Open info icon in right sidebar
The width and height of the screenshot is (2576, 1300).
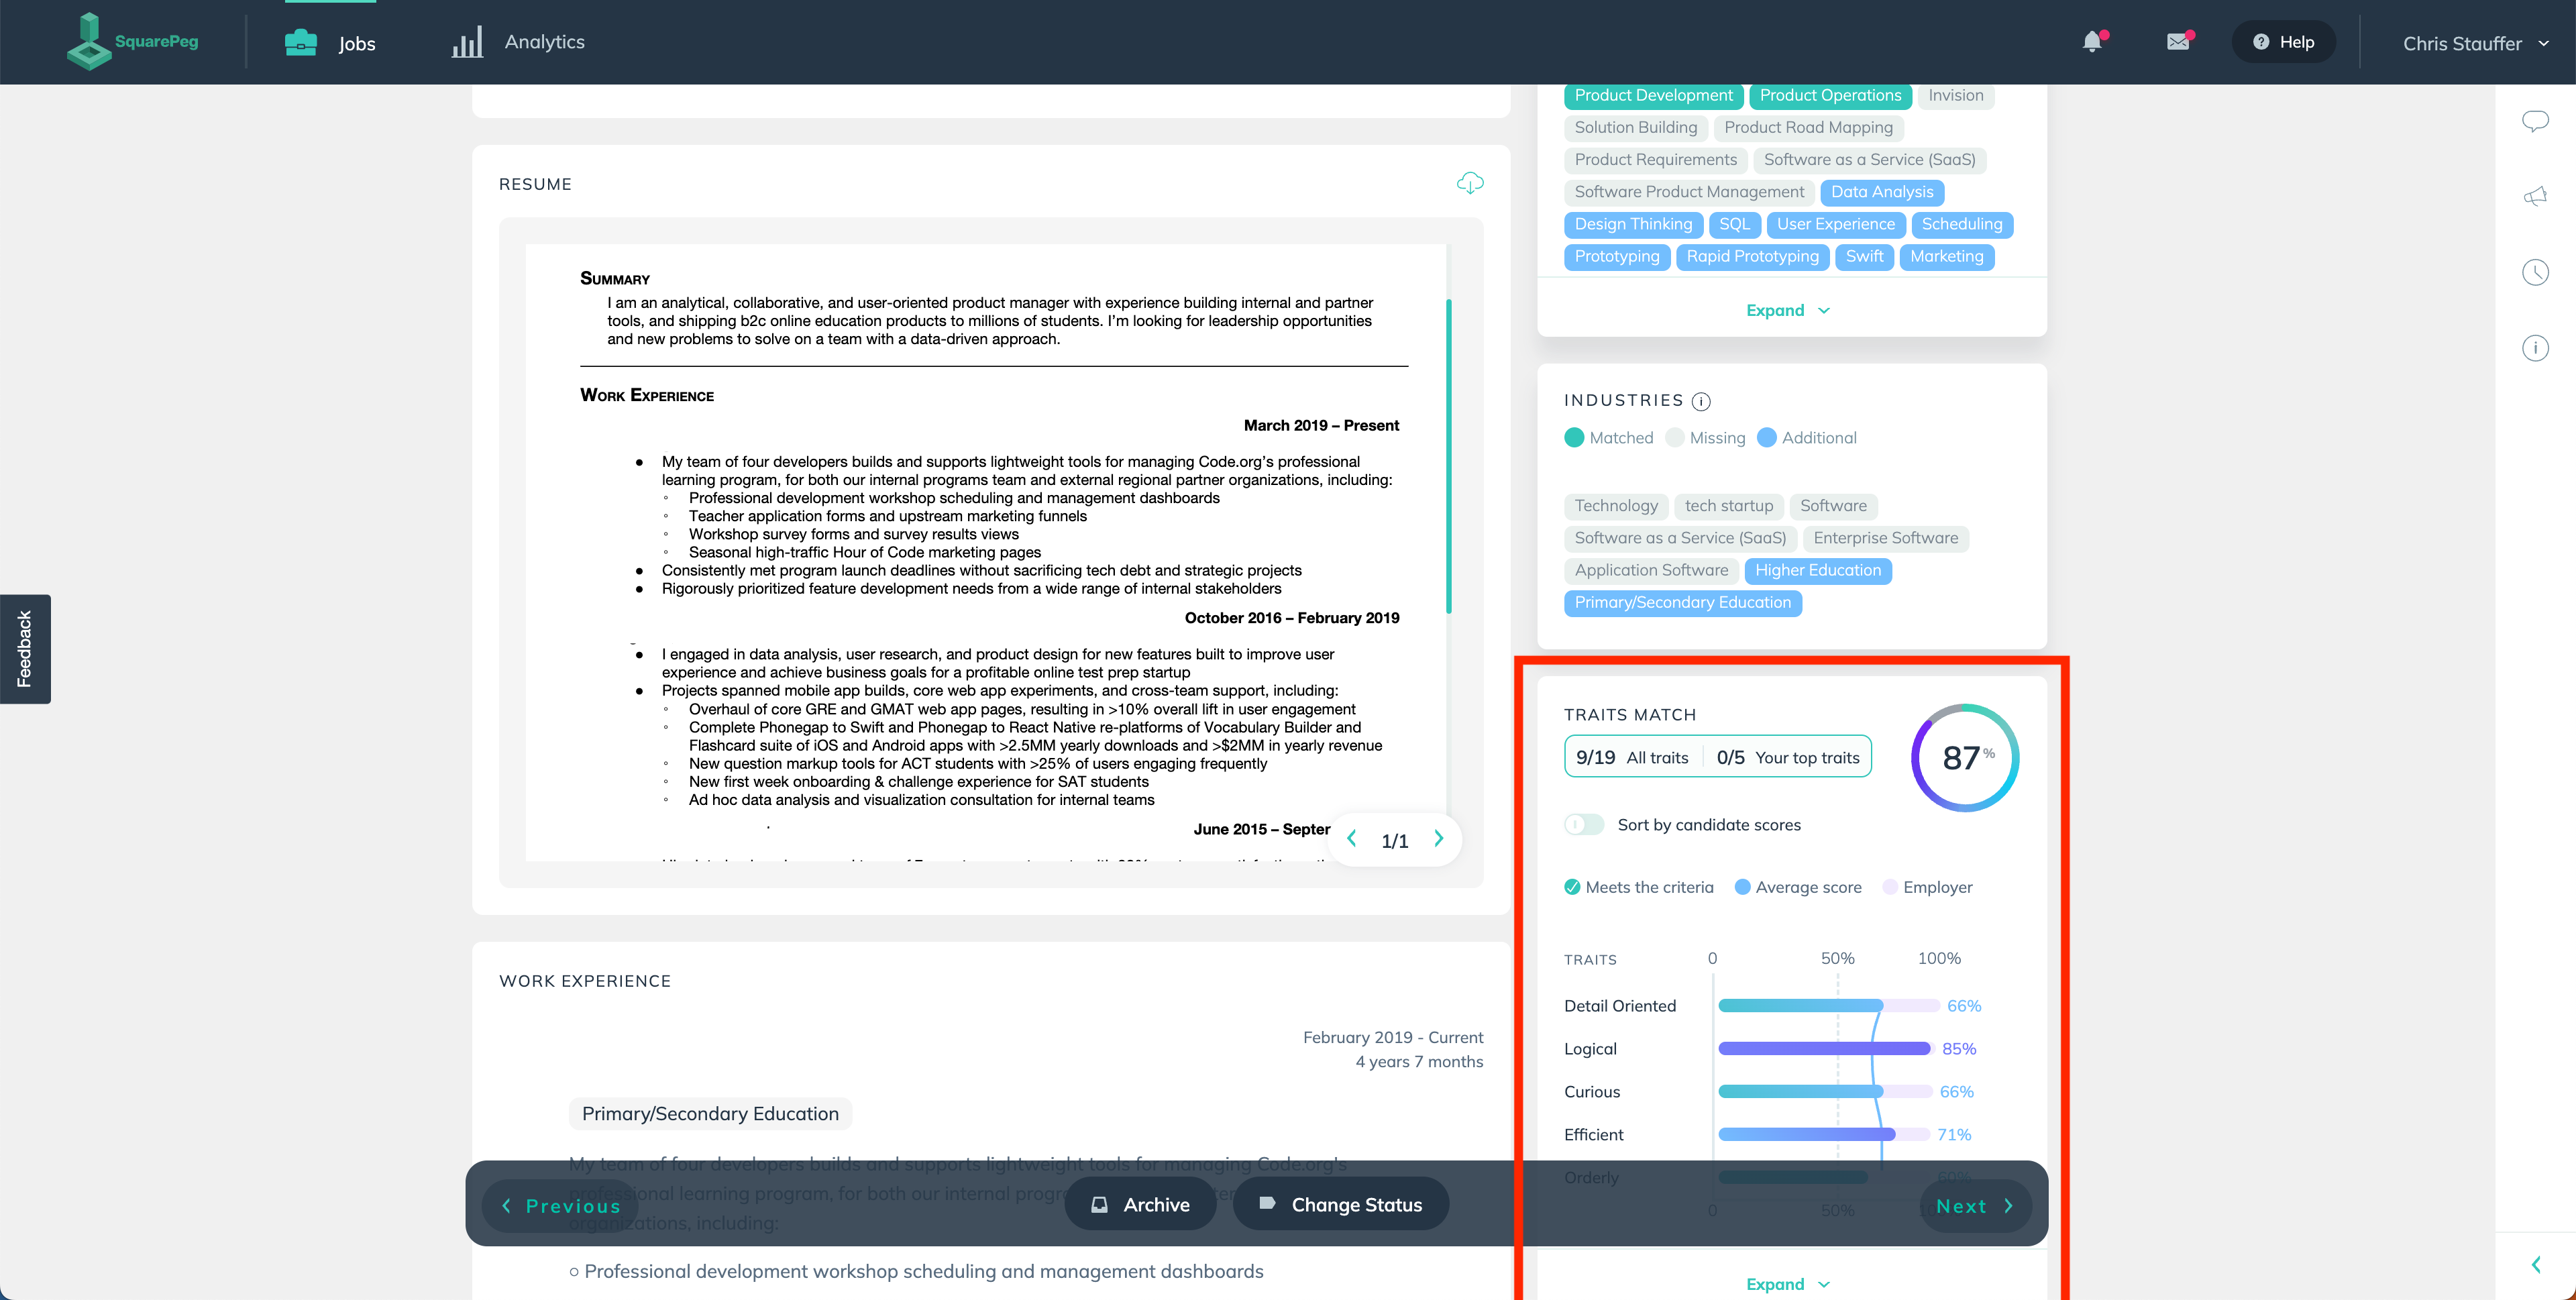point(2535,348)
